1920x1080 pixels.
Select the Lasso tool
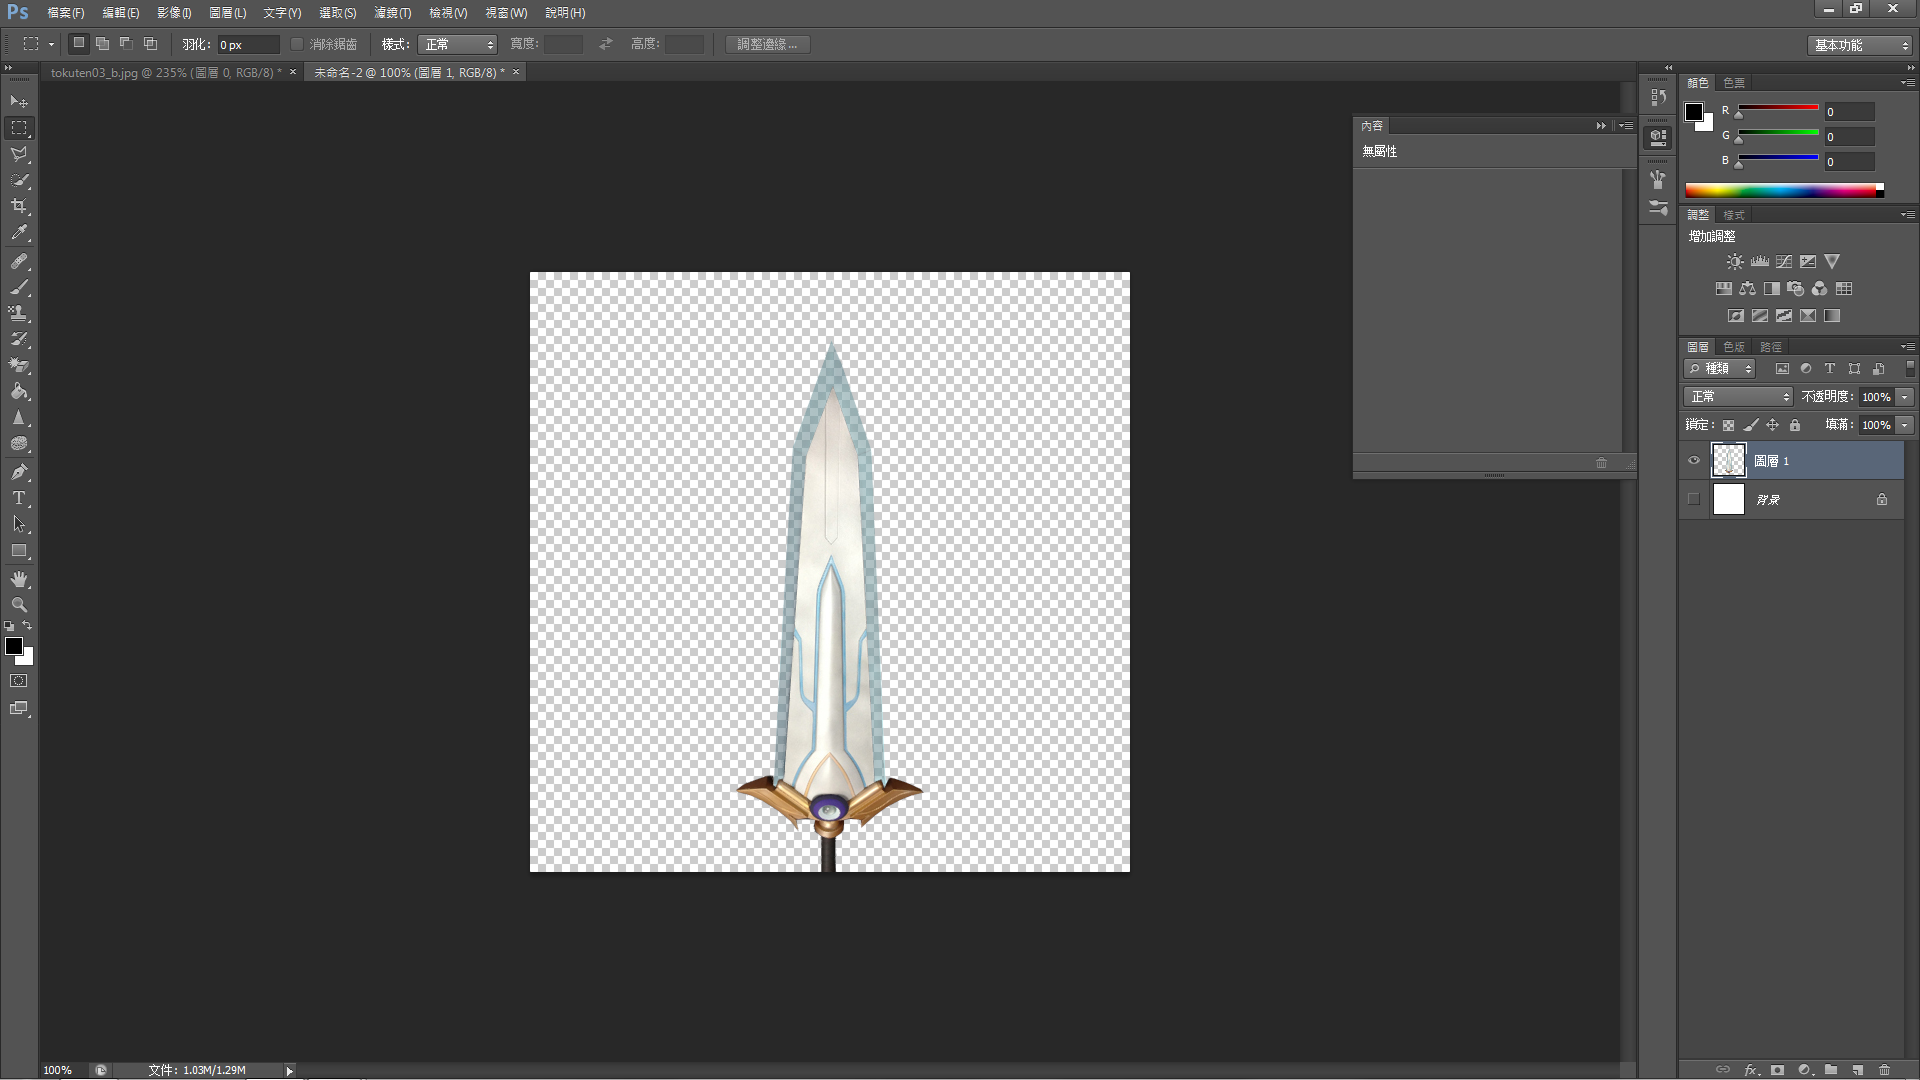click(x=19, y=154)
